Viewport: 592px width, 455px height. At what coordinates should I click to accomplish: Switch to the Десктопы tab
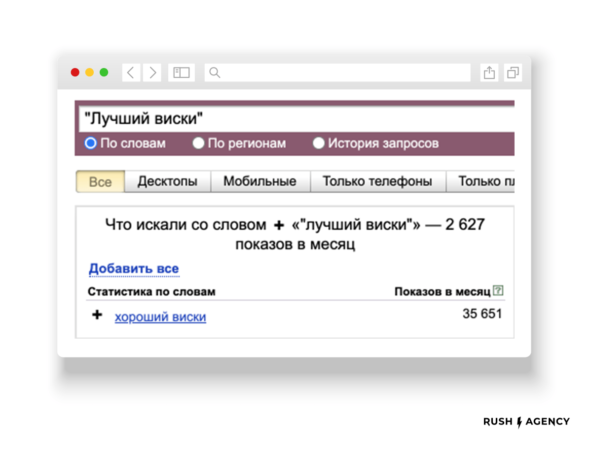[167, 182]
